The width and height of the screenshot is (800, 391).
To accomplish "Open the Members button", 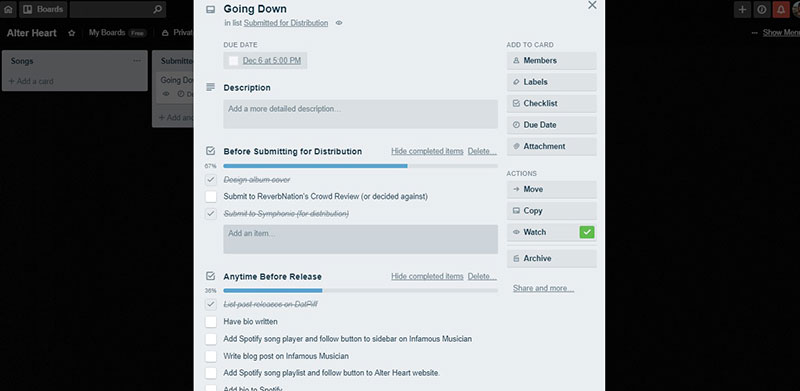I will pyautogui.click(x=552, y=61).
